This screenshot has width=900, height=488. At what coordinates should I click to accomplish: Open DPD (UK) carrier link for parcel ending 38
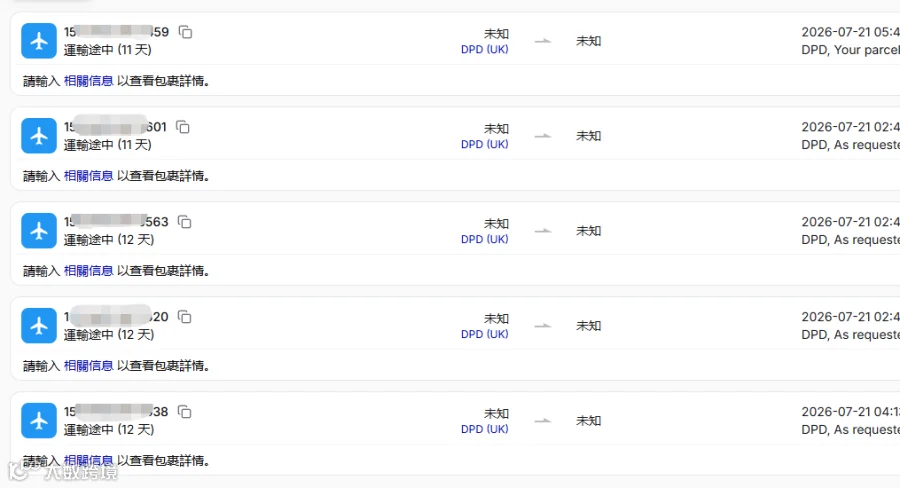tap(484, 429)
